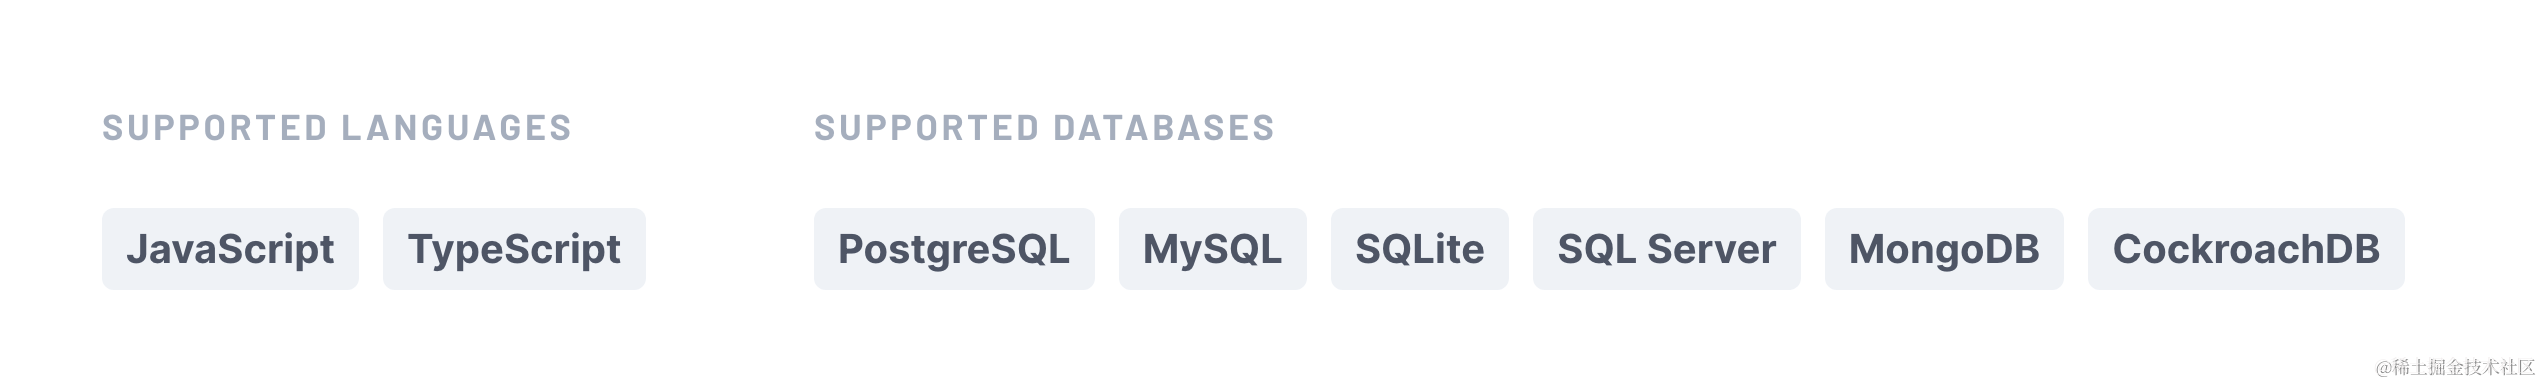Screen dimensions: 2542x384
Task: Pick TypeScript under Supported Languages
Action: click(x=514, y=249)
